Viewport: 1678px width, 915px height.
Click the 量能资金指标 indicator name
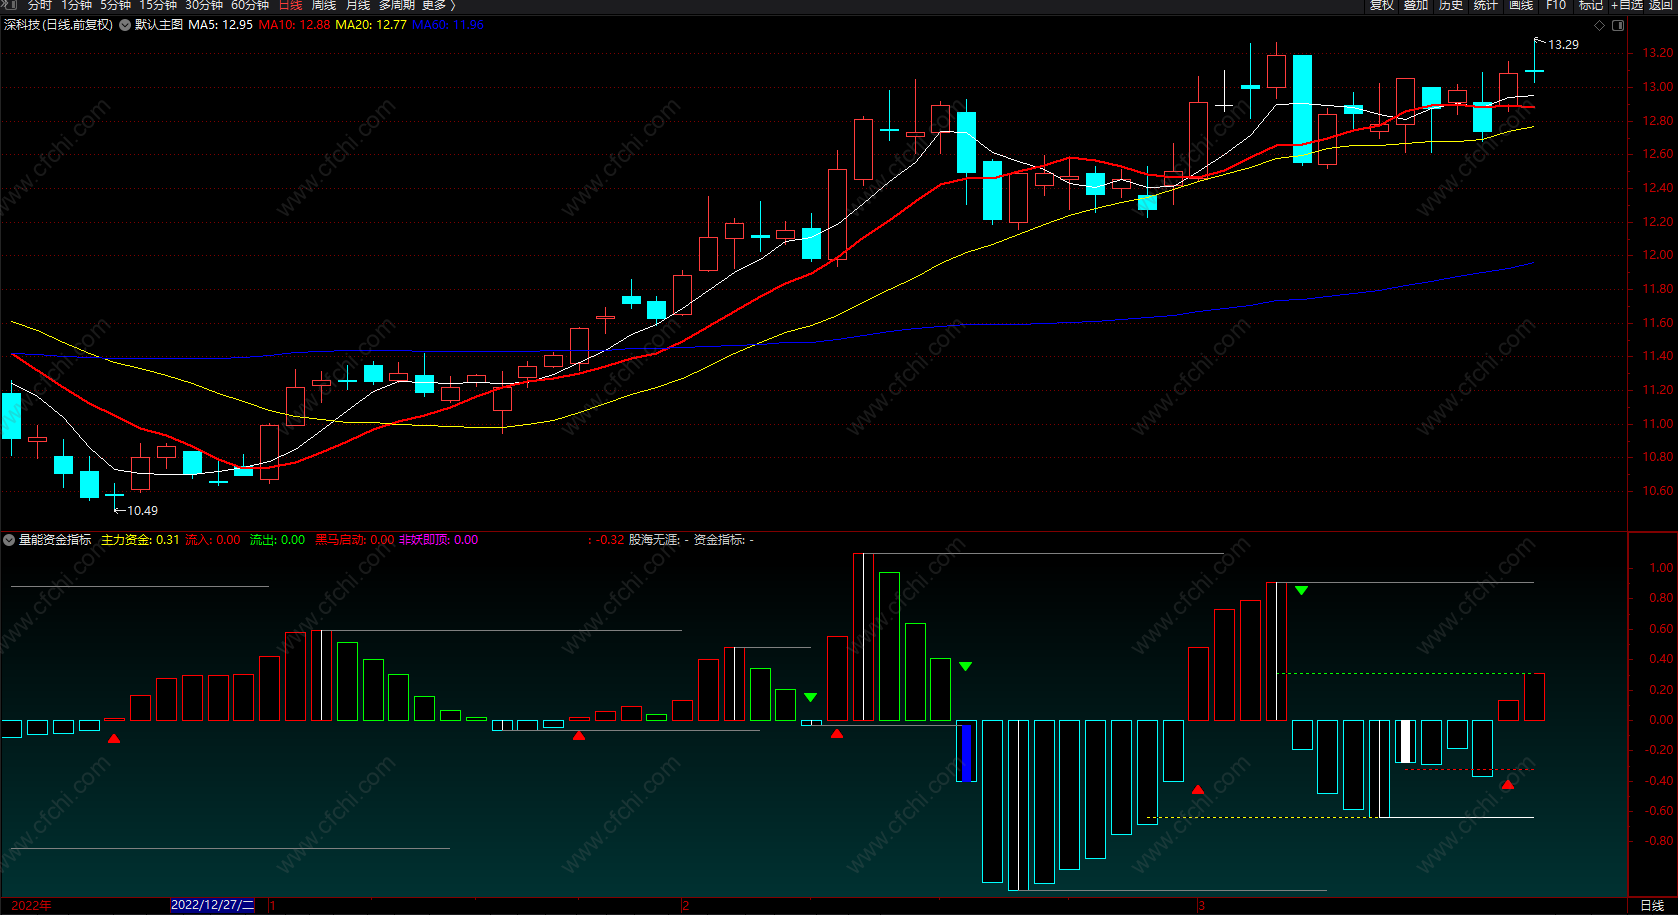[55, 540]
